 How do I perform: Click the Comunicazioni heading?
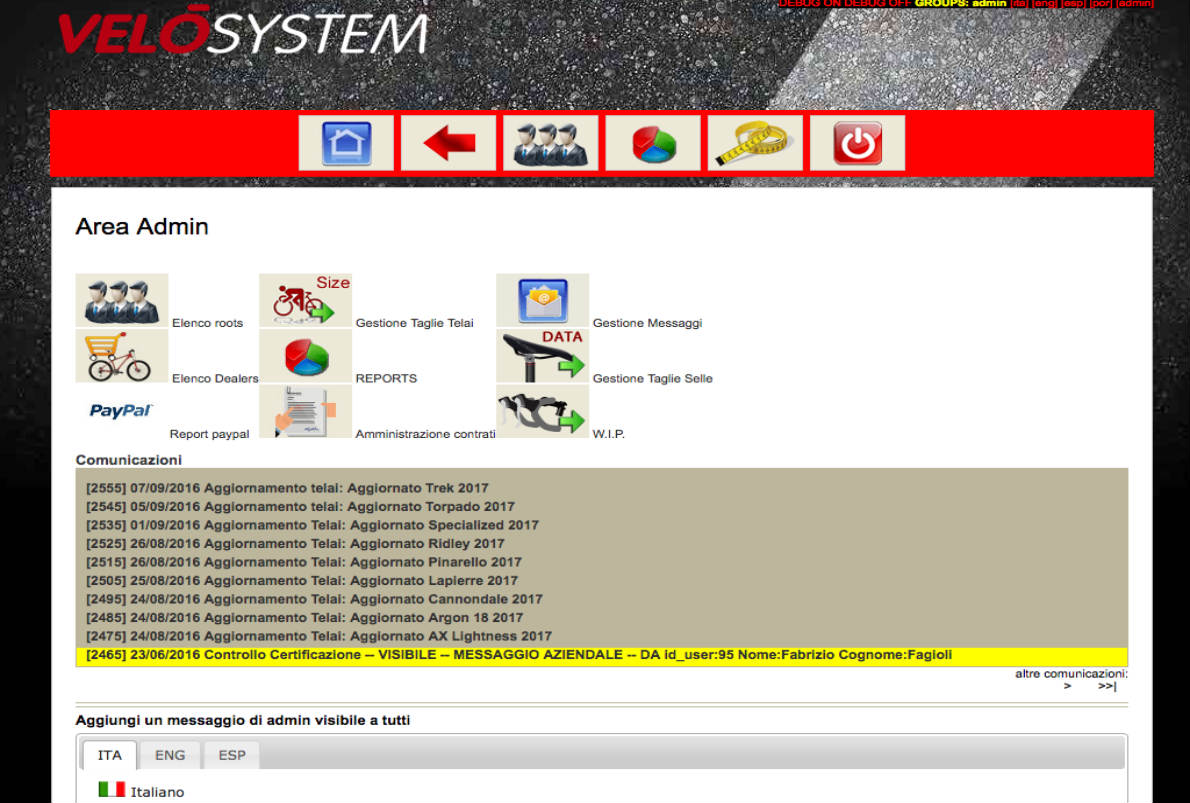(x=129, y=460)
